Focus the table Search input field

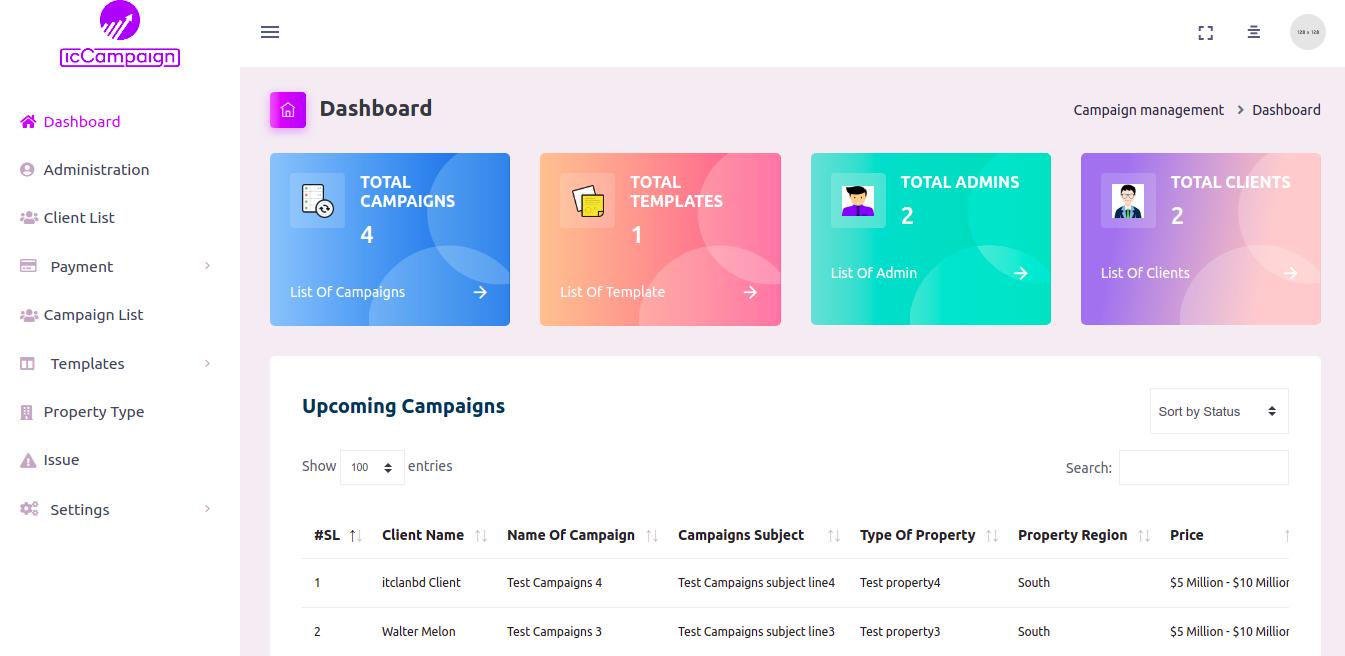coord(1204,467)
